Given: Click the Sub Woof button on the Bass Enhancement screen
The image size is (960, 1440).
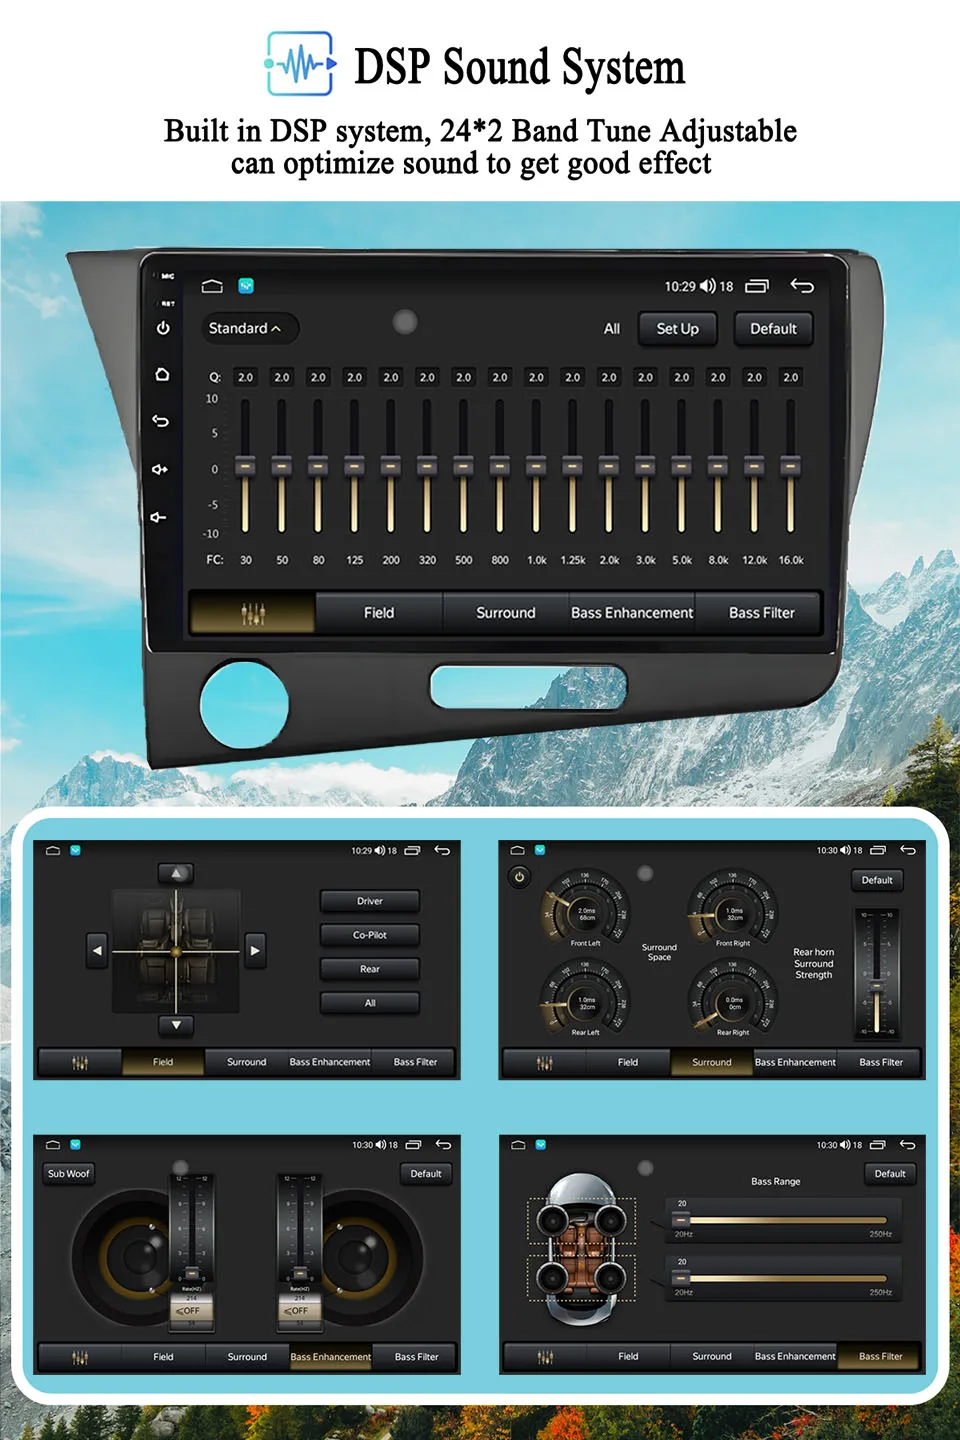Looking at the screenshot, I should point(68,1174).
